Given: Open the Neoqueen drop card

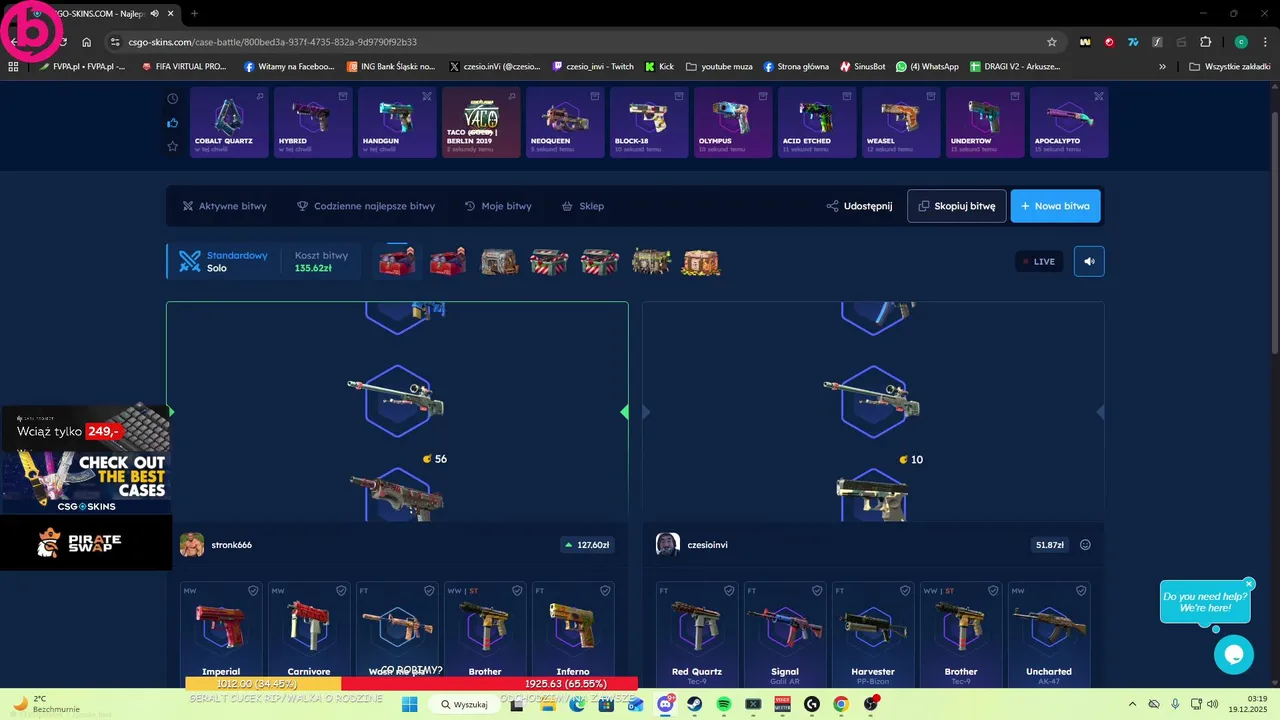Looking at the screenshot, I should (565, 122).
